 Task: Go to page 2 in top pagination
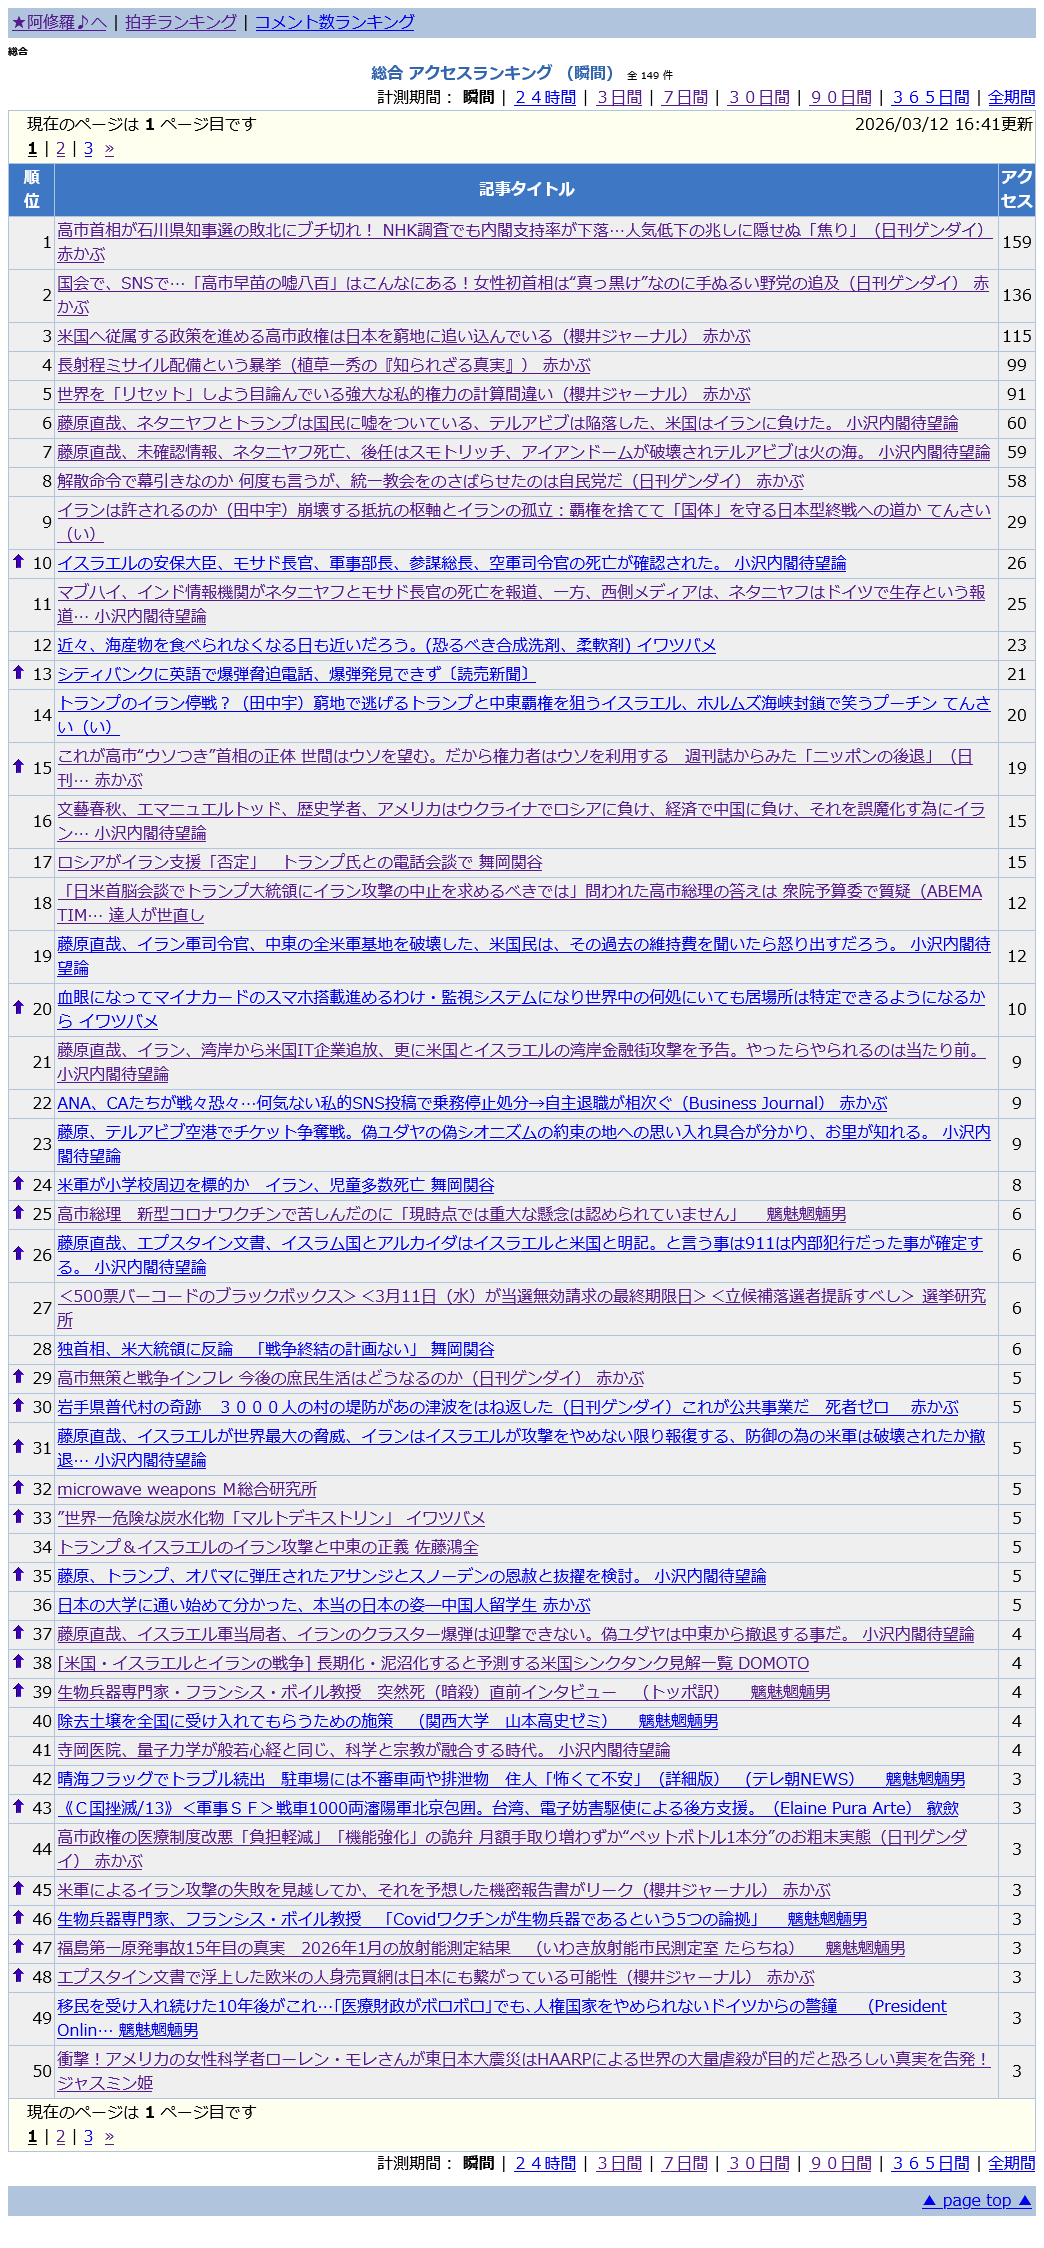pos(60,149)
